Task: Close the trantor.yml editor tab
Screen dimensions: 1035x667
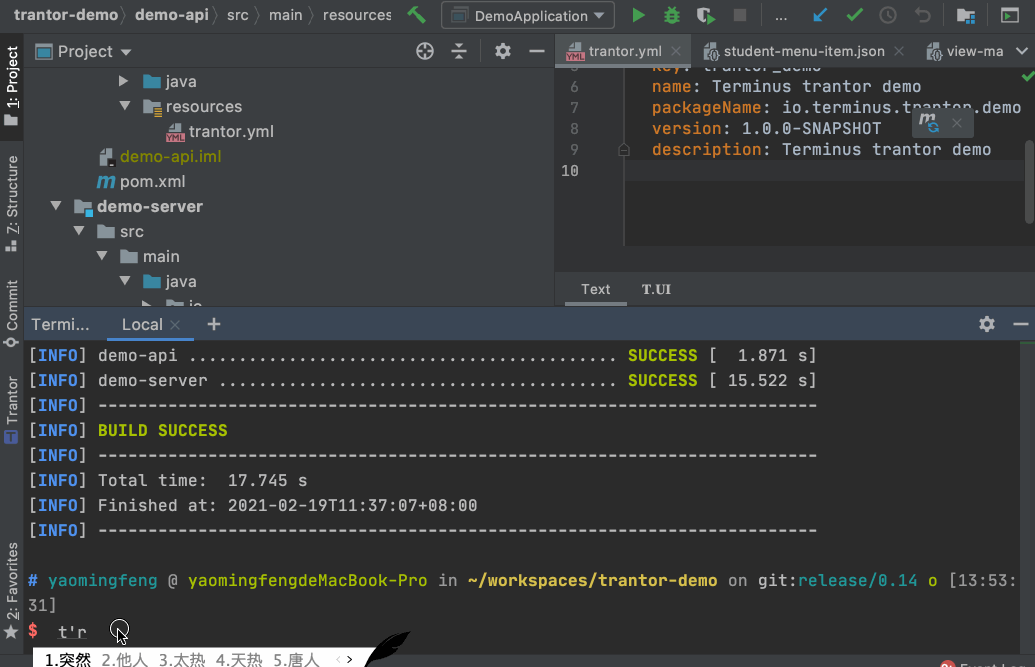Action: [676, 51]
